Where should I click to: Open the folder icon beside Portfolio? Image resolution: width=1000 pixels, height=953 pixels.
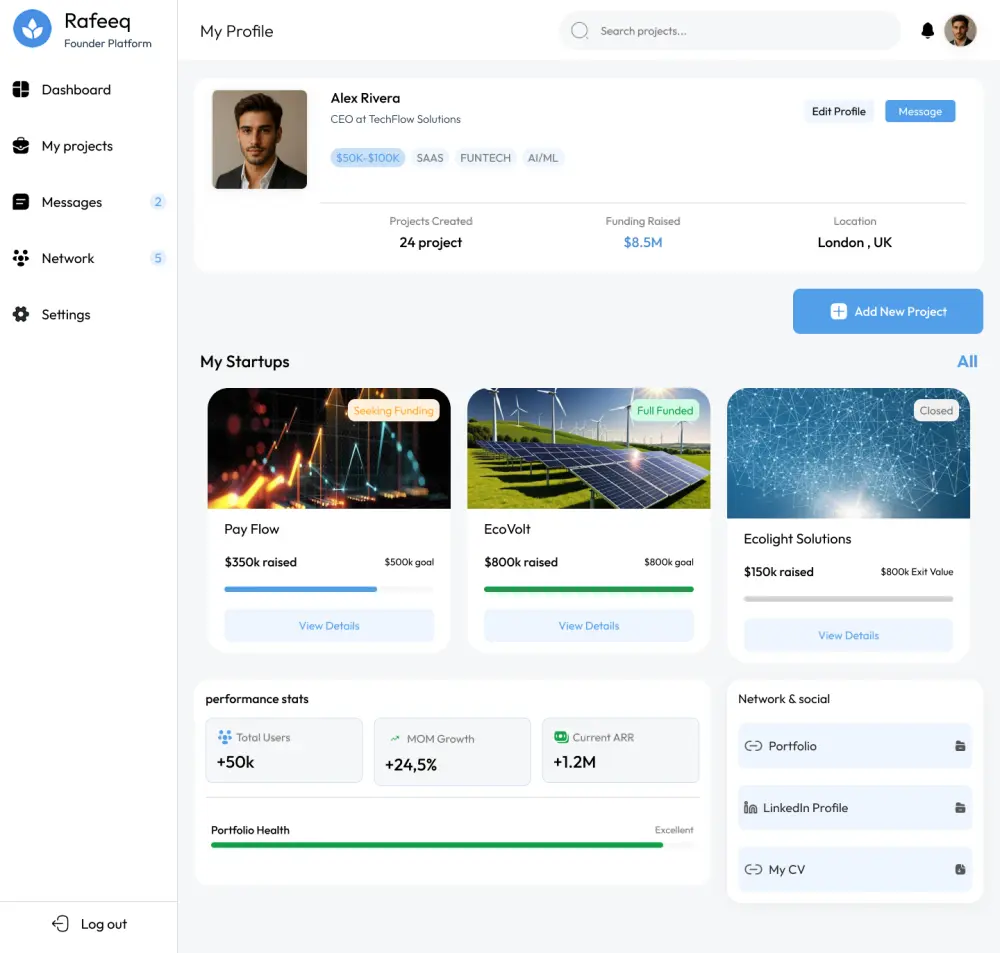pos(961,746)
